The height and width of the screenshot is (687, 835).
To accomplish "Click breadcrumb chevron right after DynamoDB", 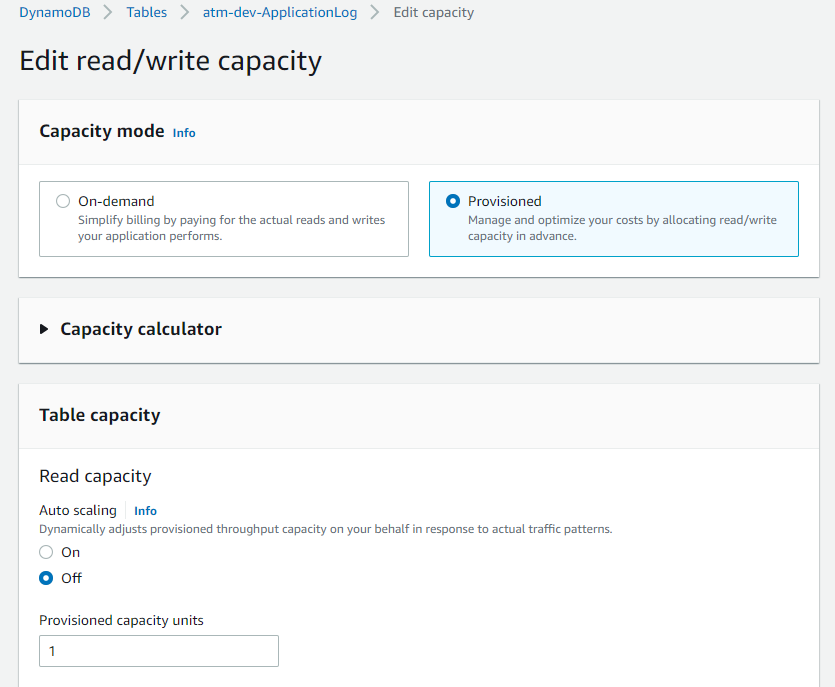I will (x=110, y=13).
